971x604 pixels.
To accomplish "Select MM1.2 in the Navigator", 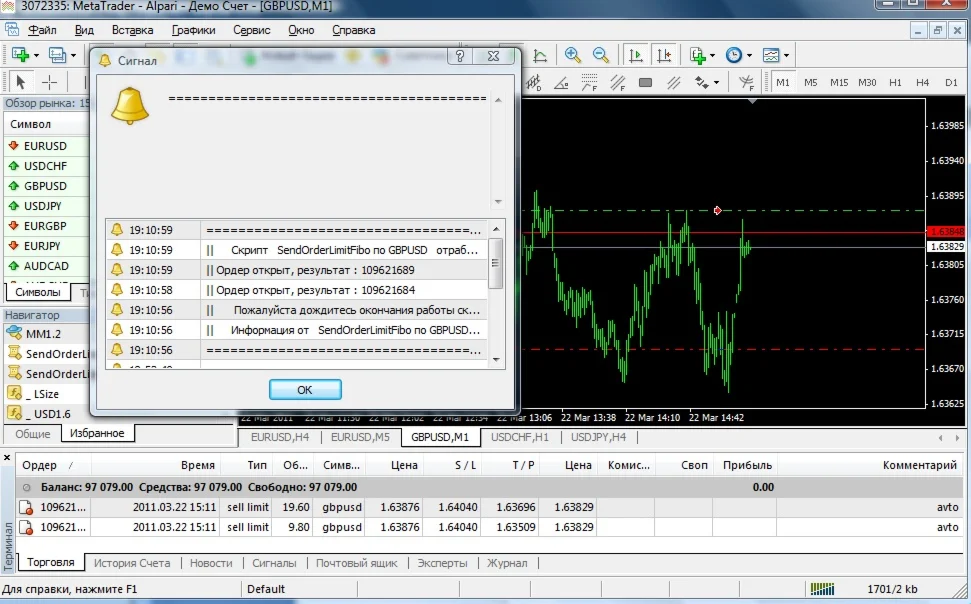I will 43,334.
